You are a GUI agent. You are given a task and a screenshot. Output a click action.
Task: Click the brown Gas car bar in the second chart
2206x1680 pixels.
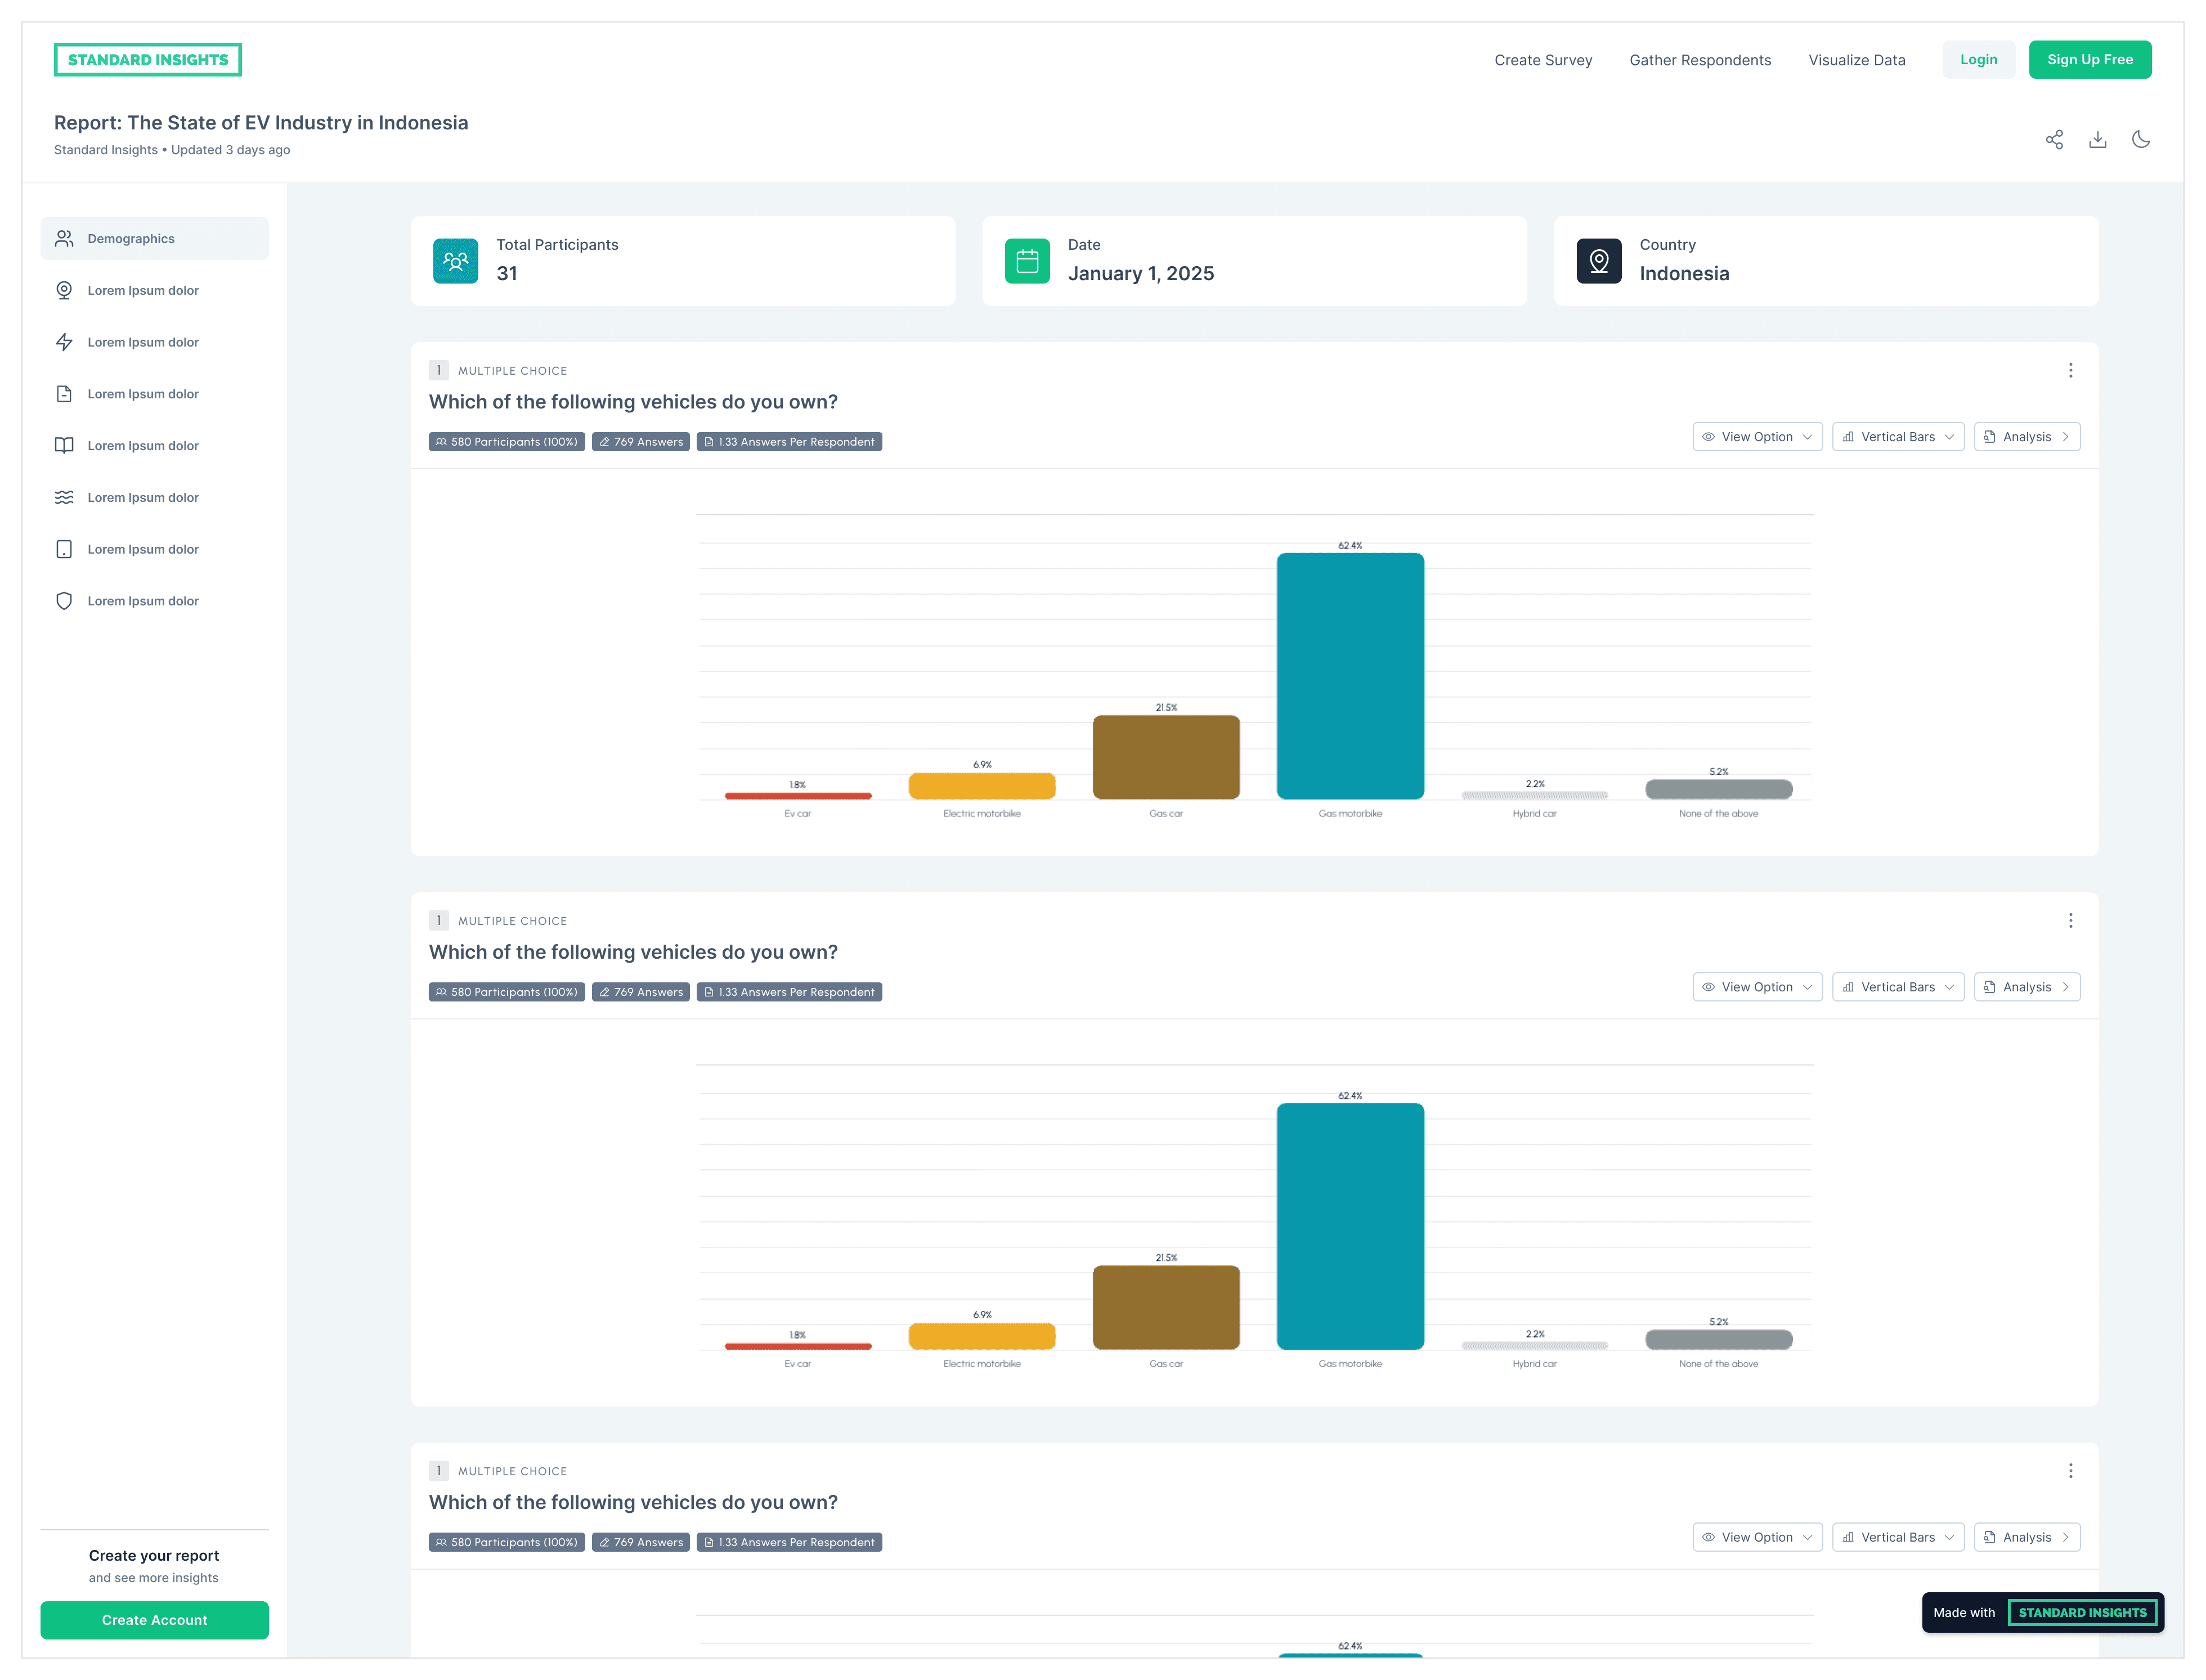(1166, 1307)
